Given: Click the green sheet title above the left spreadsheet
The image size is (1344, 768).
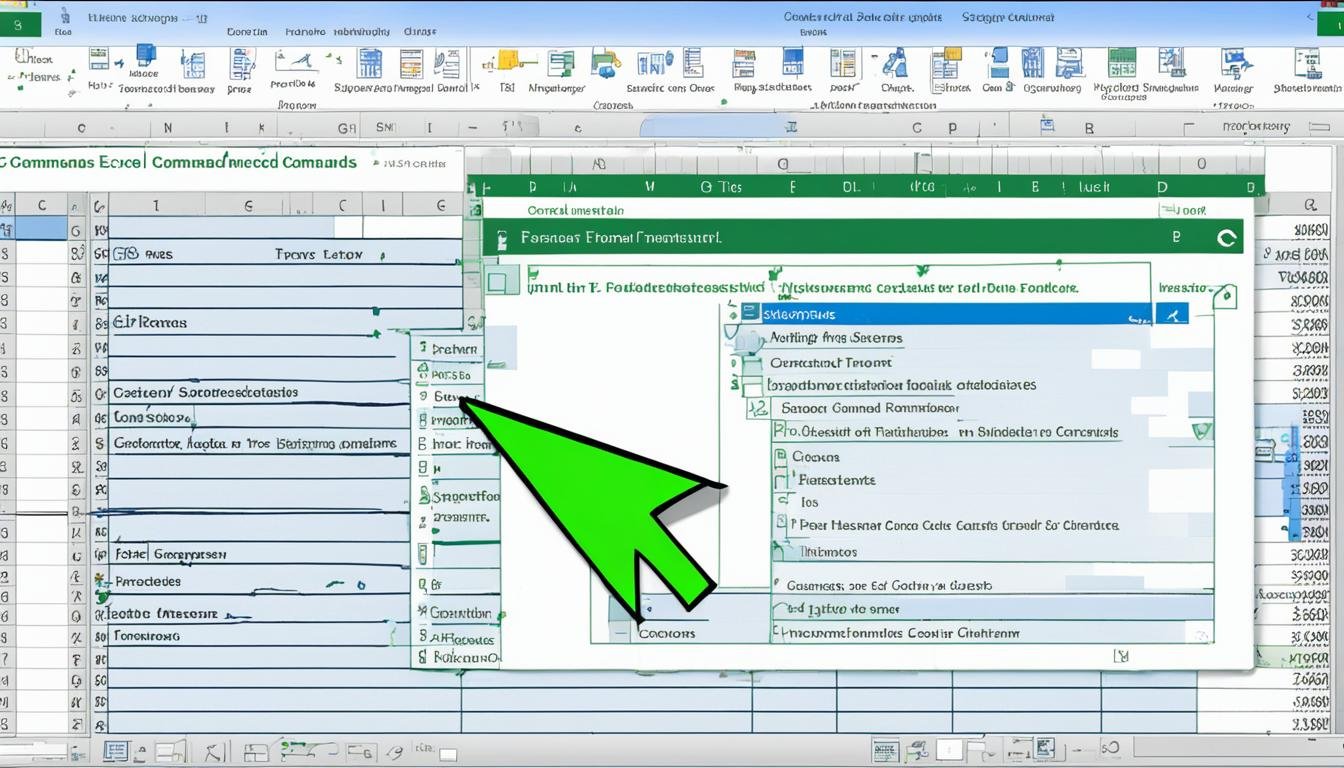Looking at the screenshot, I should (178, 162).
